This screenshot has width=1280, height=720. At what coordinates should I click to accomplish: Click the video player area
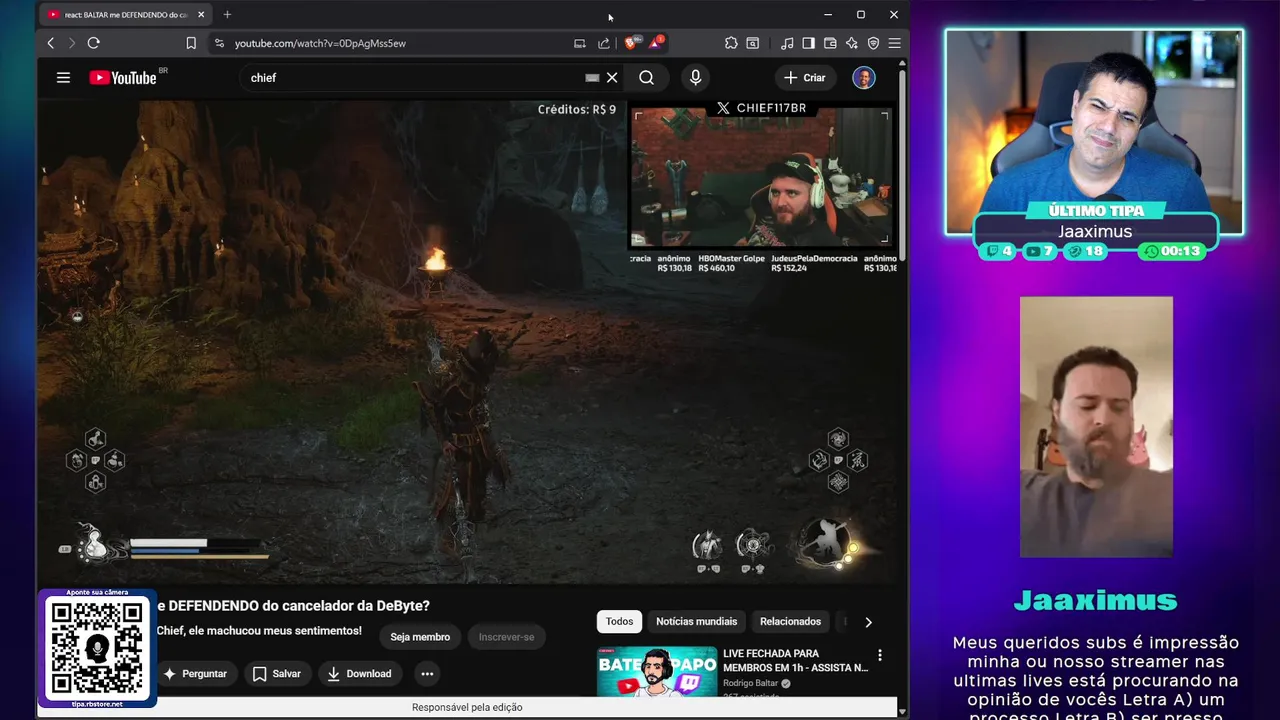[468, 340]
